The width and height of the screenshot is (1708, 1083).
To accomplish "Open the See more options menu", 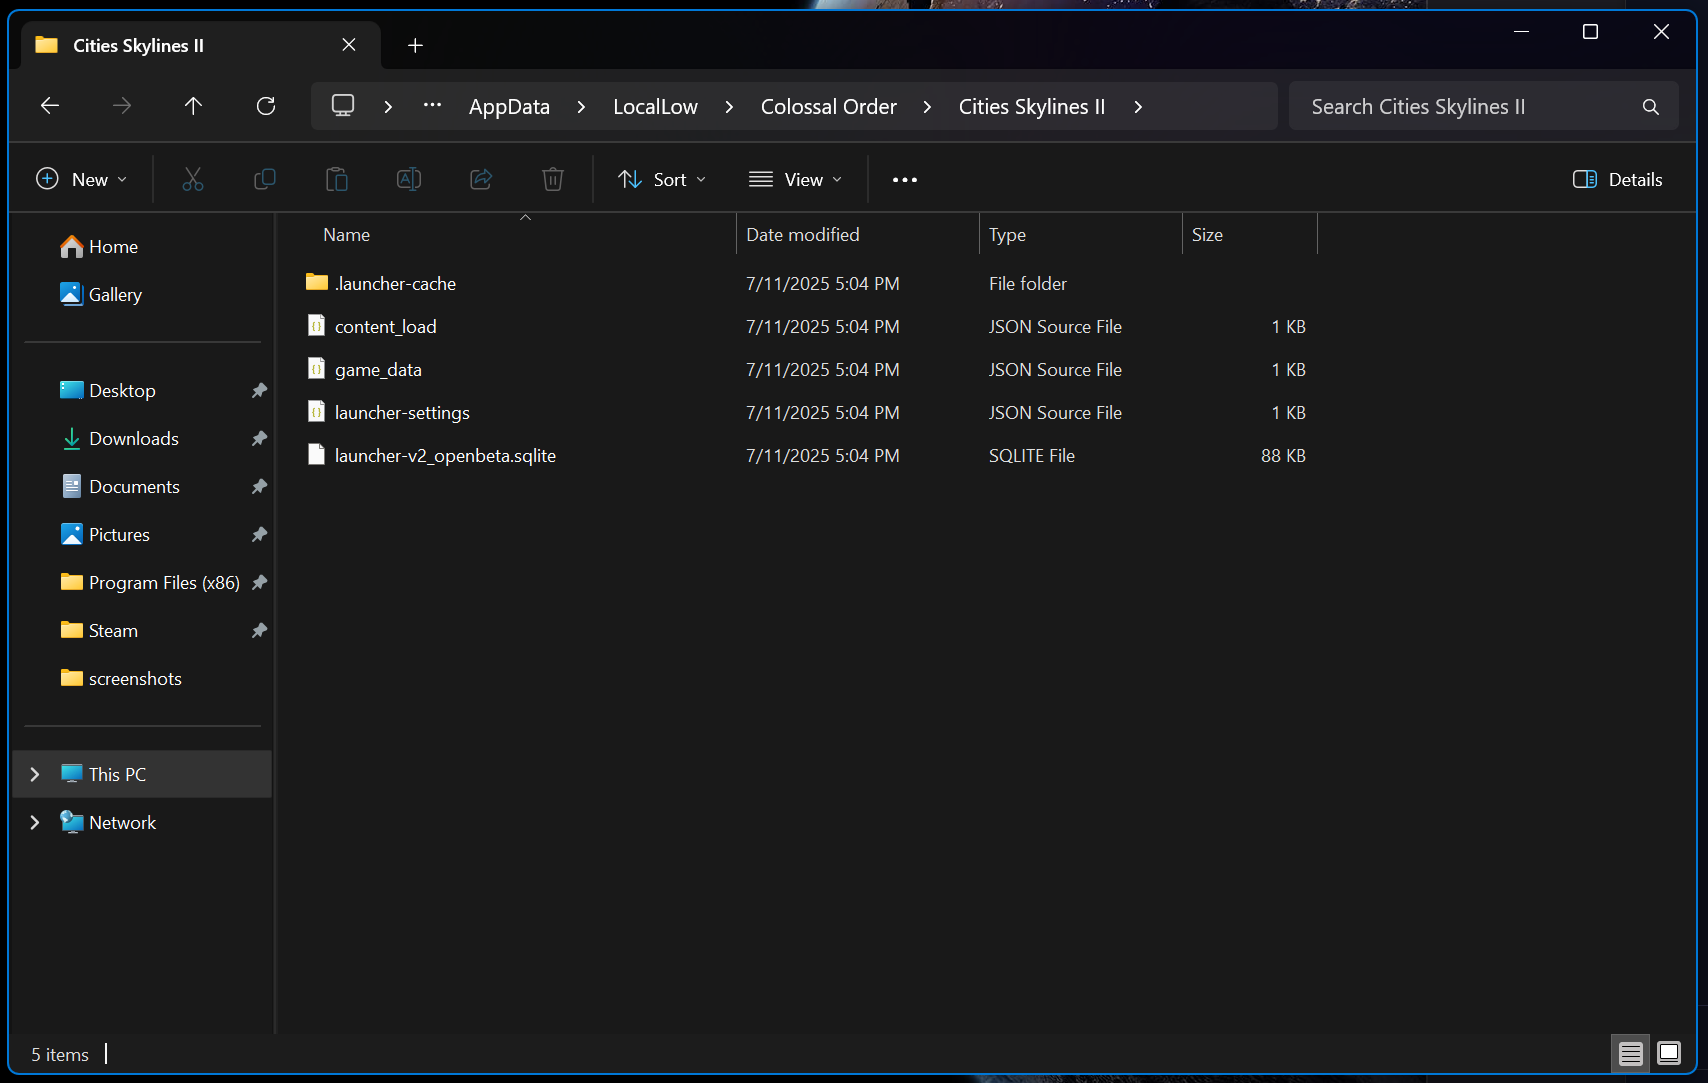I will 905,180.
